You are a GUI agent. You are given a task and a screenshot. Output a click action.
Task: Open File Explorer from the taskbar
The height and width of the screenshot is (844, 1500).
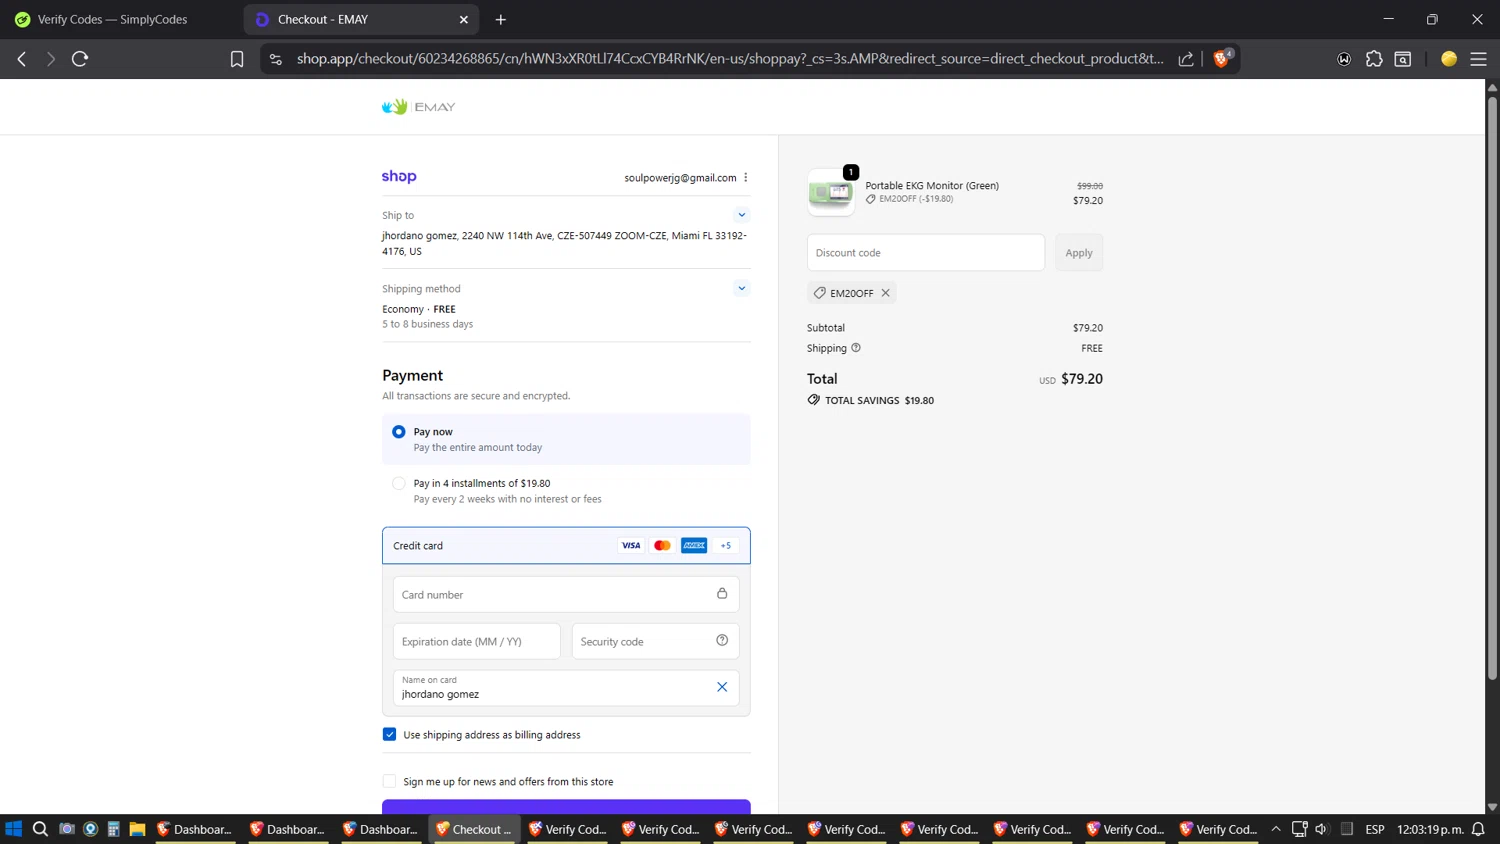[x=137, y=829]
